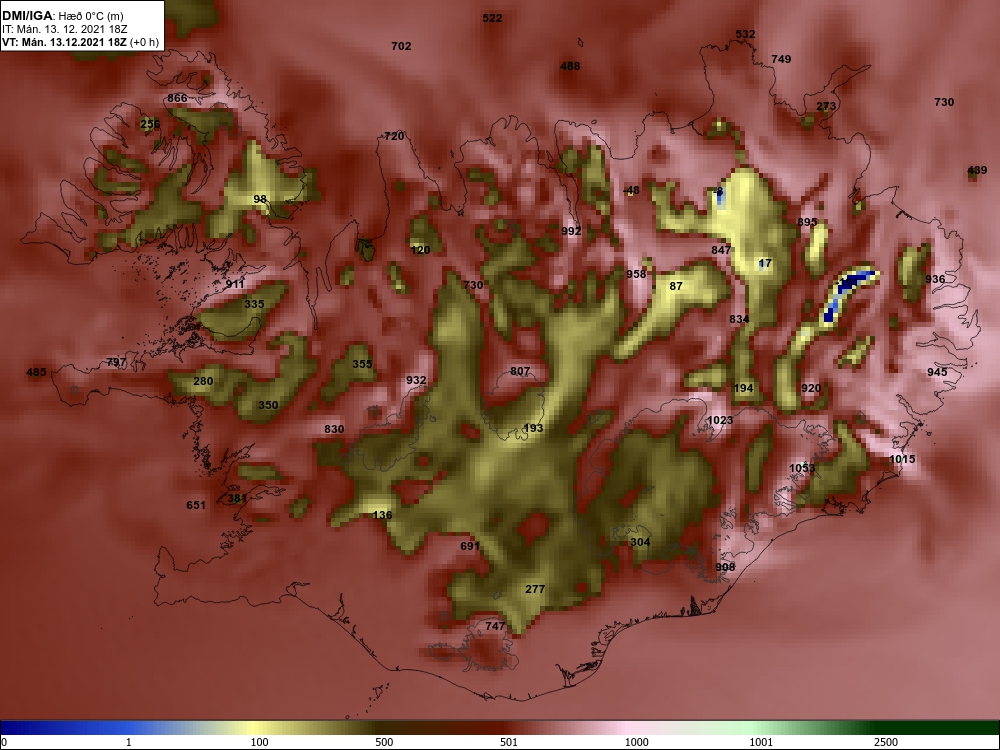
Task: Click the map value 834
Action: 739,320
